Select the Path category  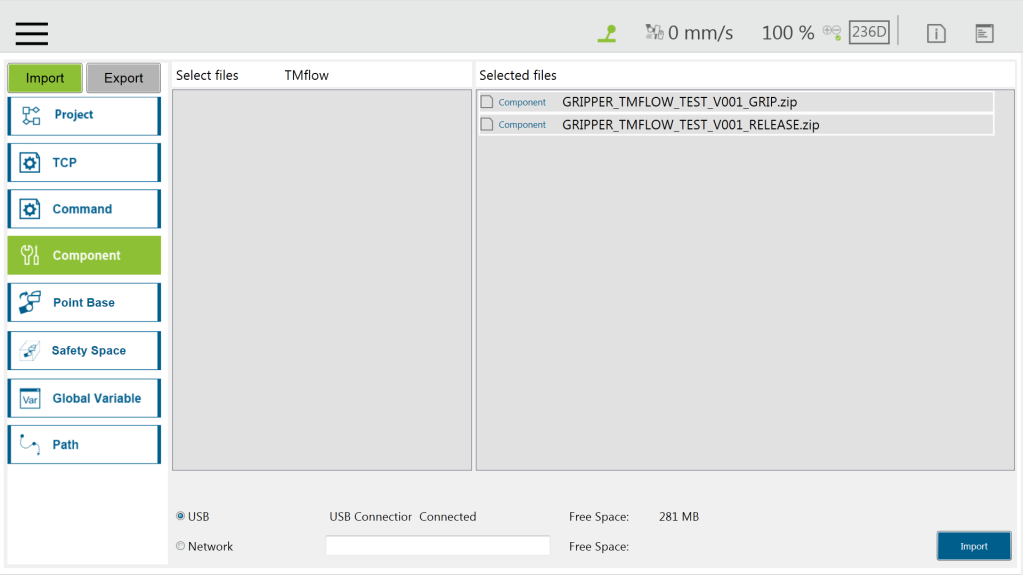pos(84,445)
